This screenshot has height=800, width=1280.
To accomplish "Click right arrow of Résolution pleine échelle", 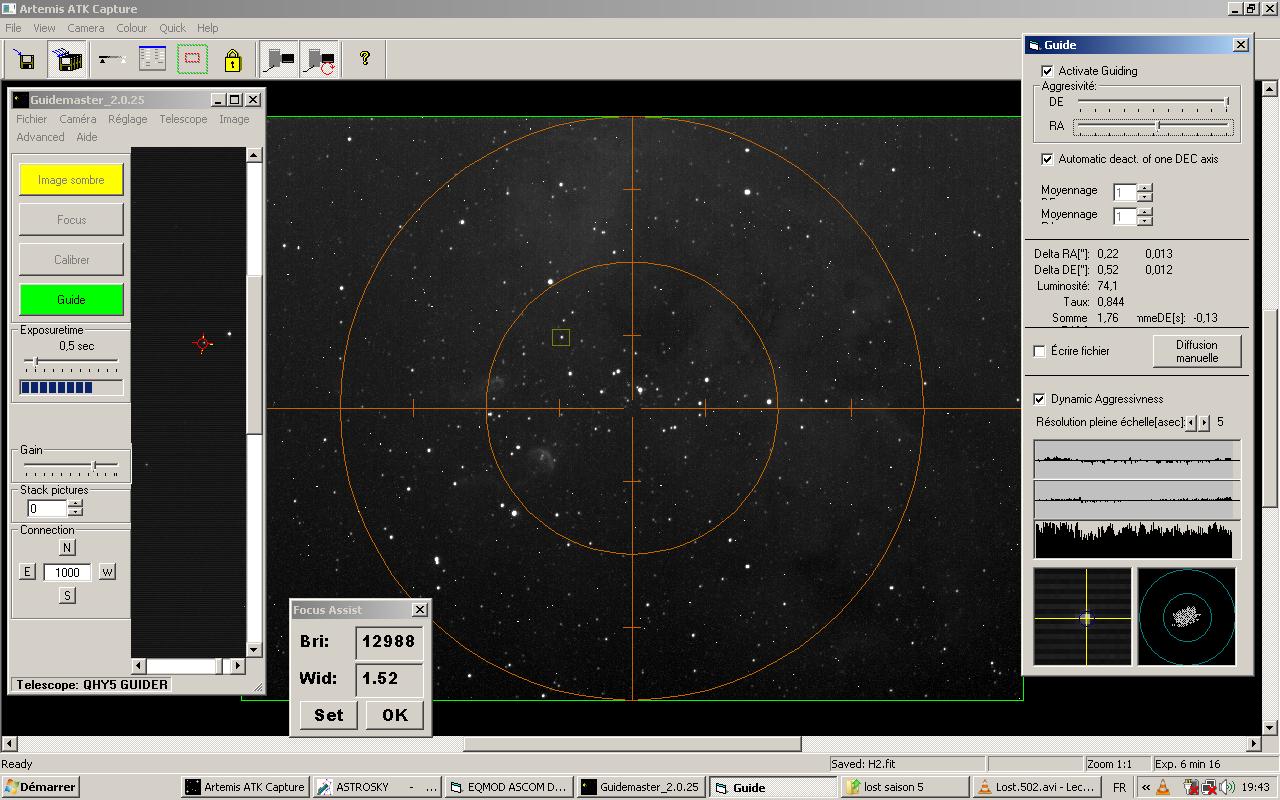I will [x=1204, y=423].
